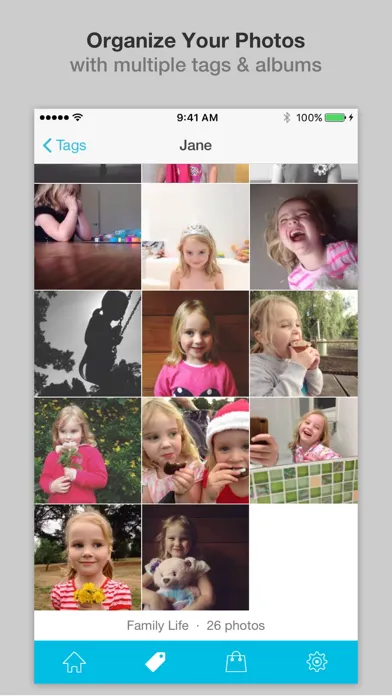Open photo of laughing girl in striped top

click(x=304, y=237)
